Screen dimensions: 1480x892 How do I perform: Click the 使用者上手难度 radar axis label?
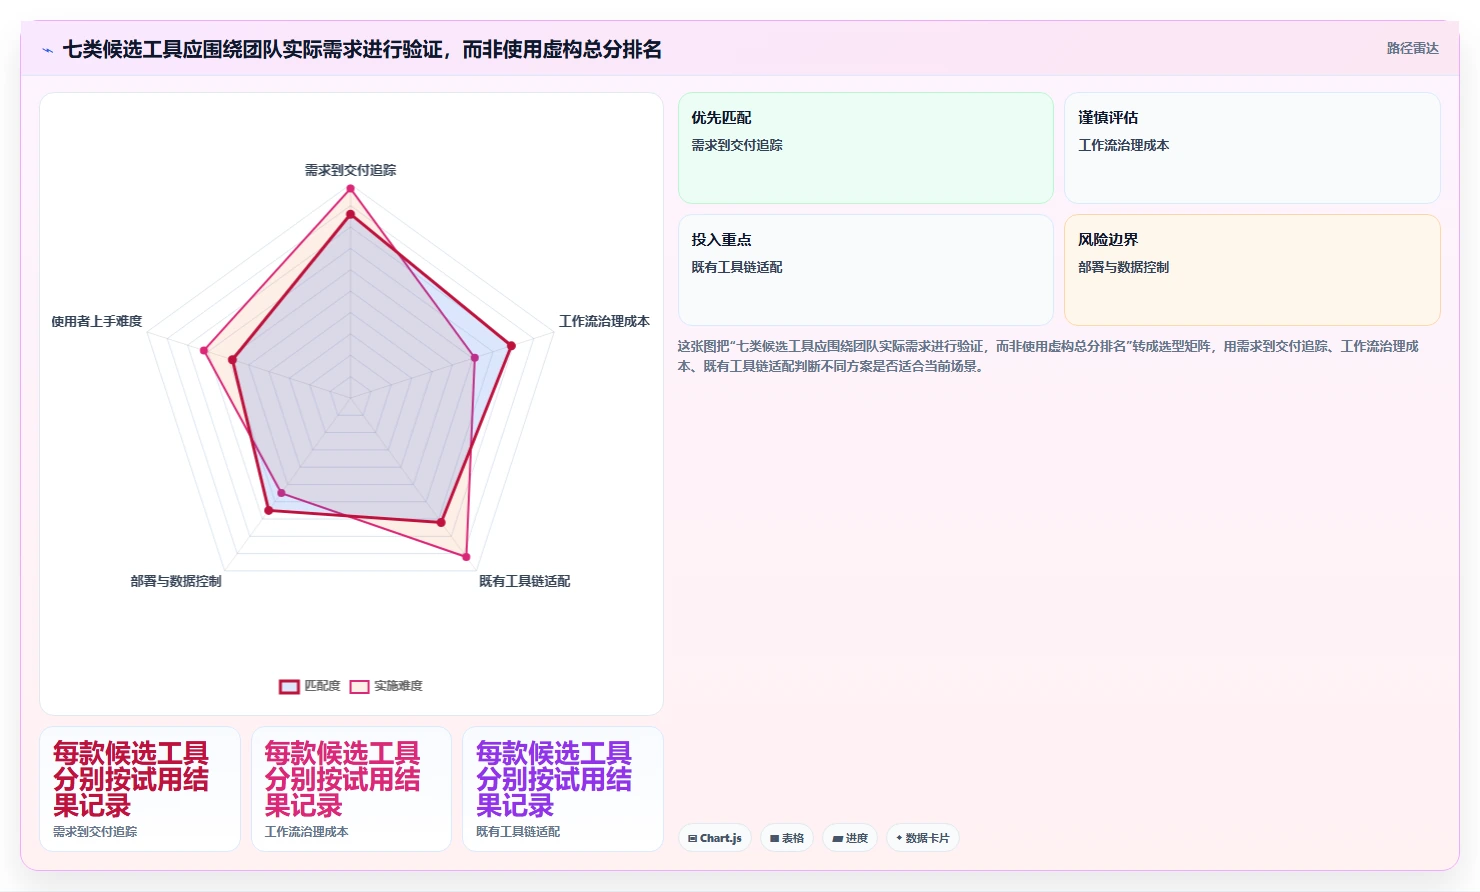click(x=97, y=321)
